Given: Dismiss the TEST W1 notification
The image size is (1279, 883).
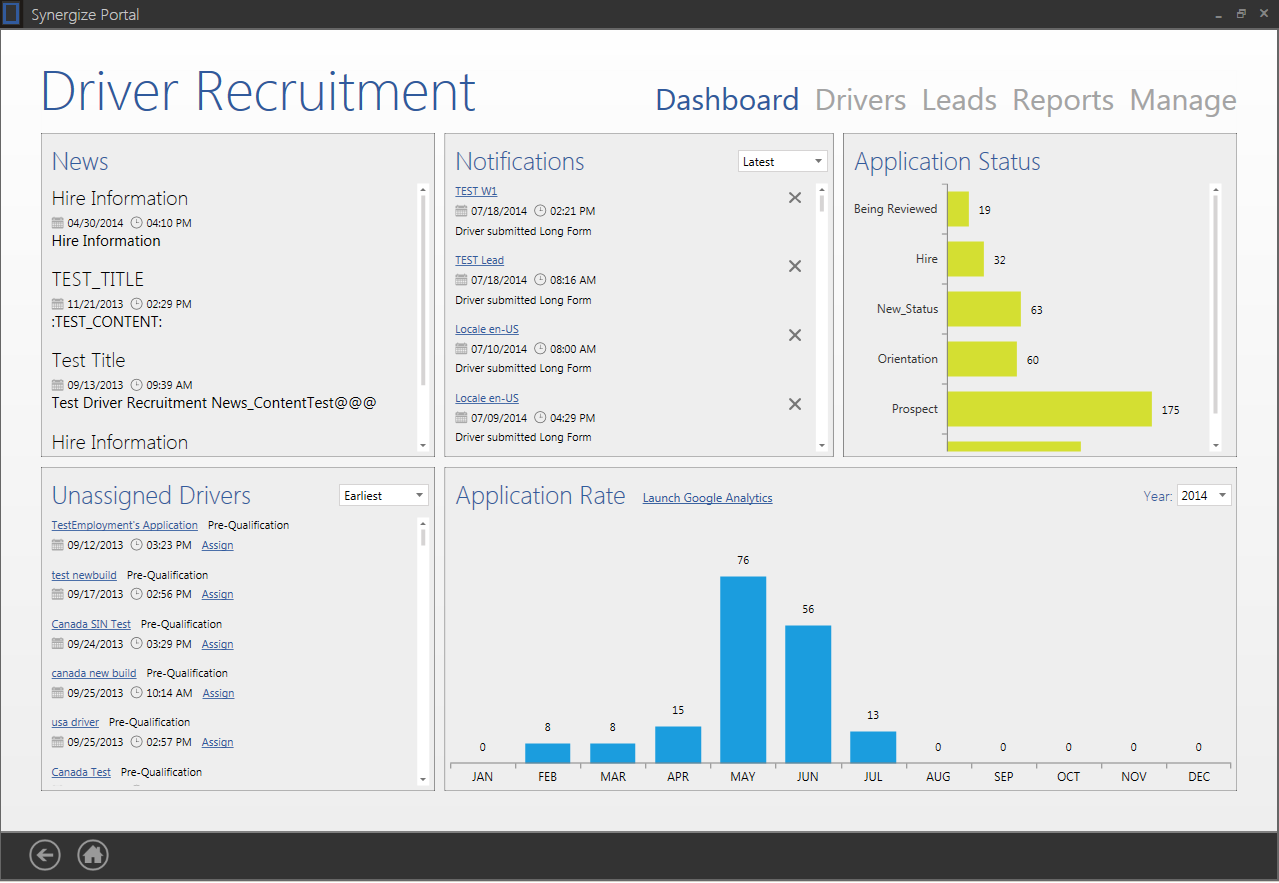Looking at the screenshot, I should 795,198.
